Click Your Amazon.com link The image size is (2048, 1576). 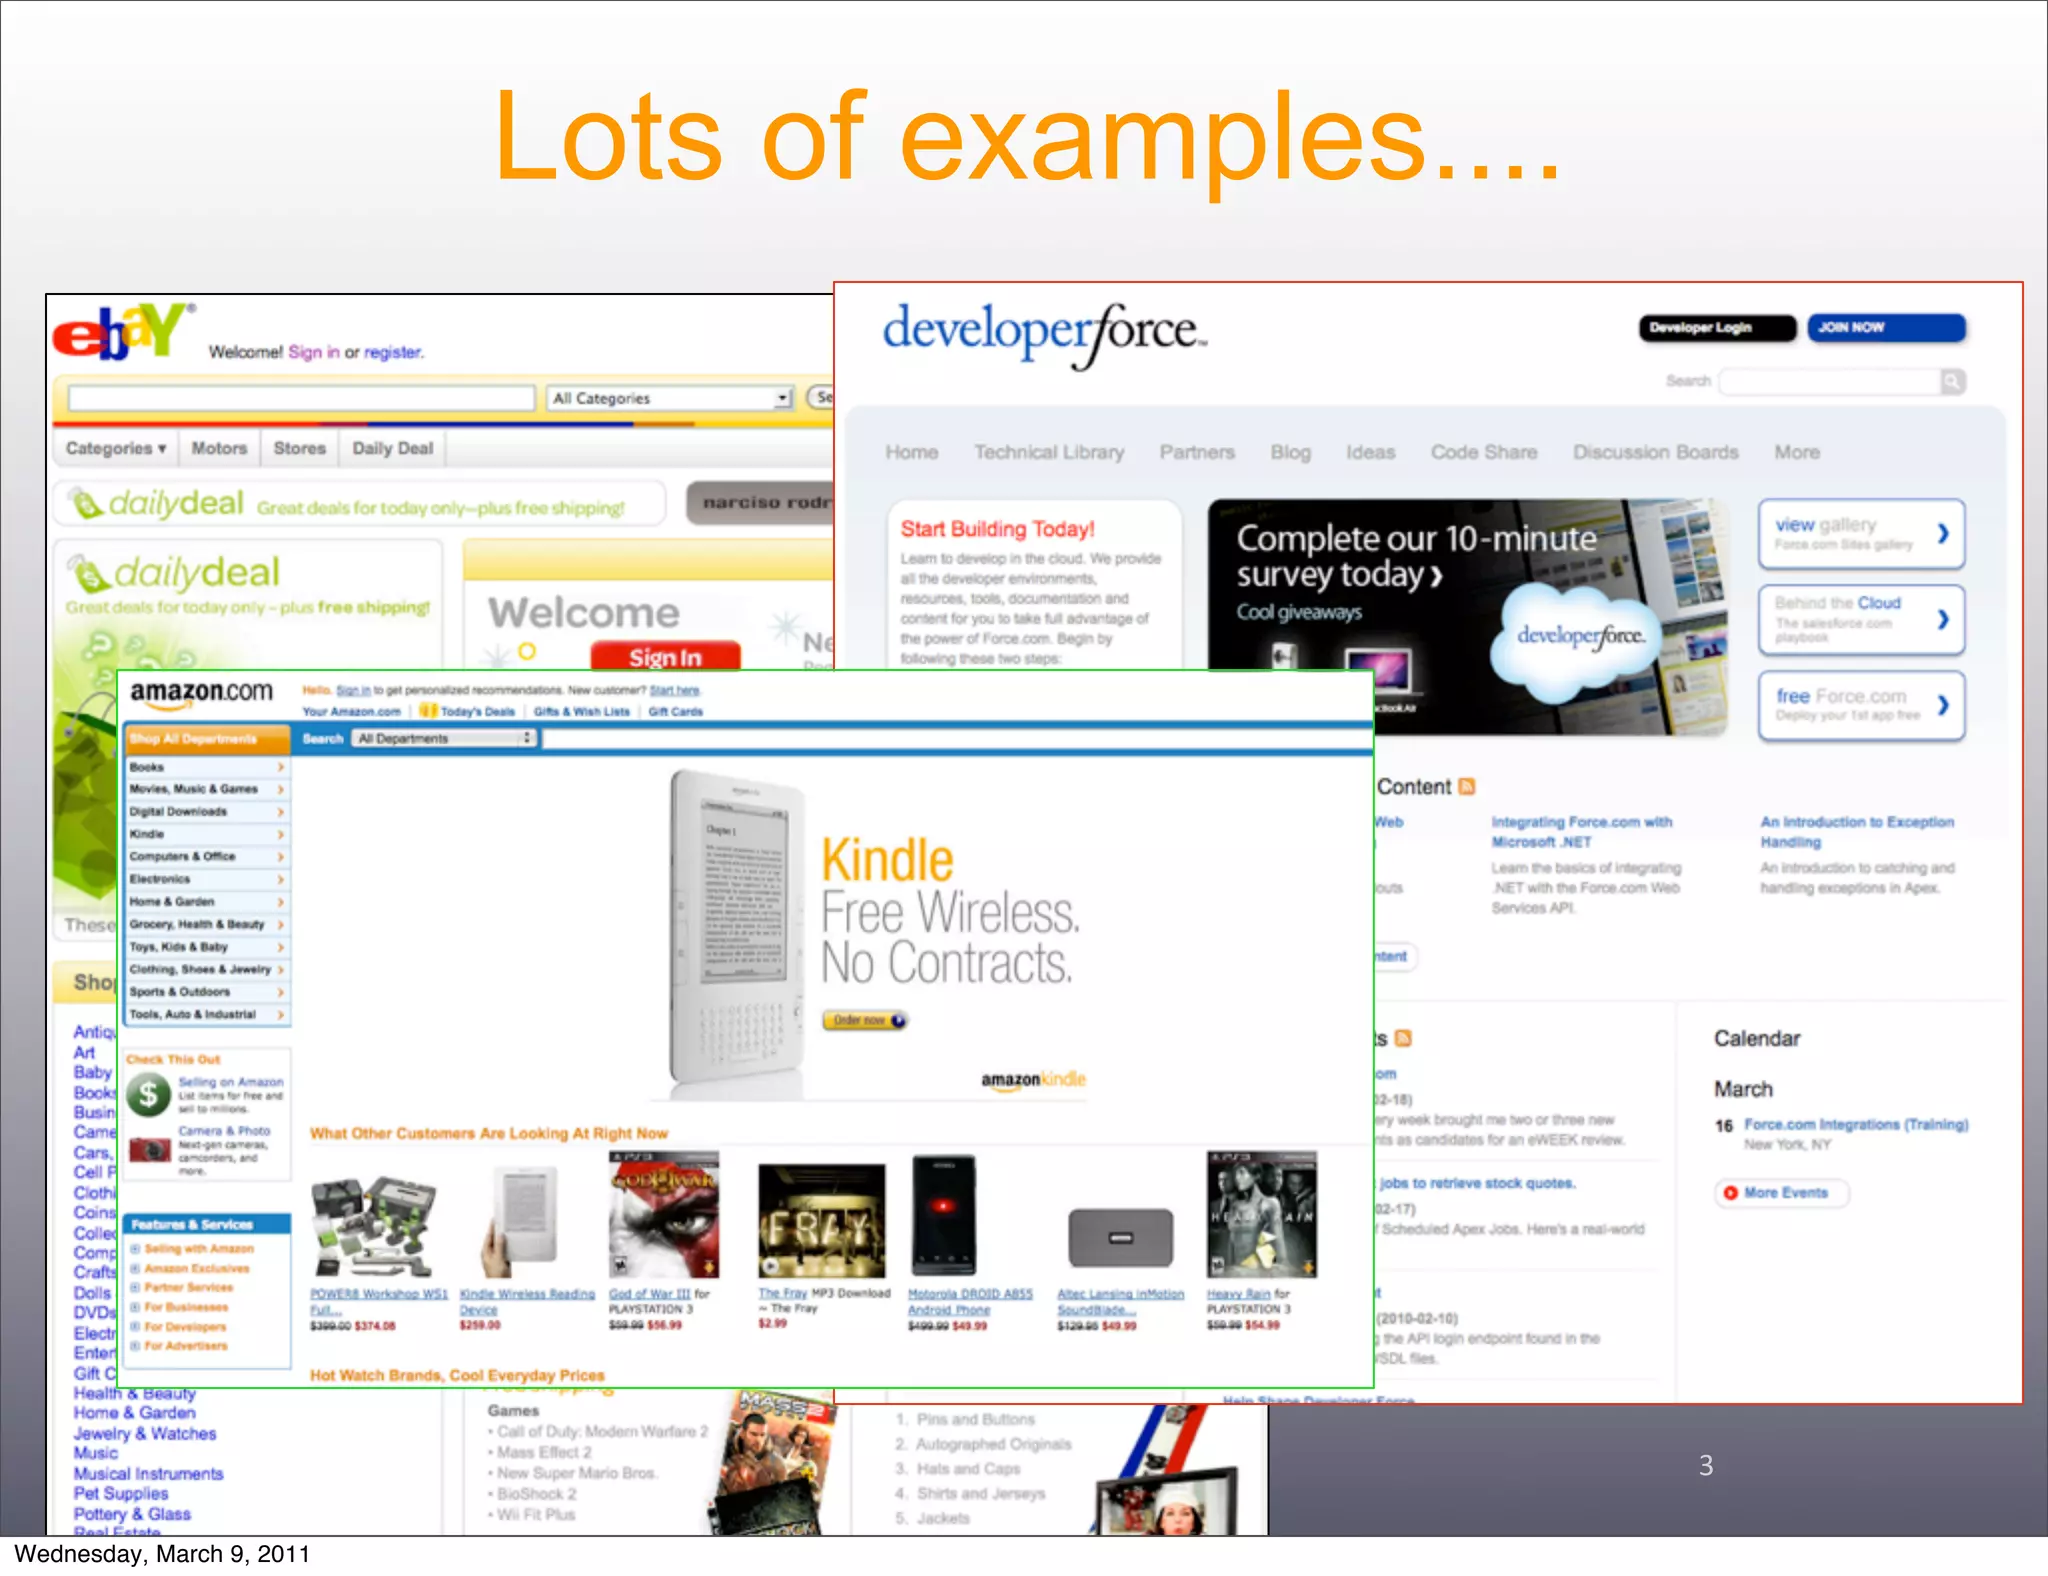pos(351,712)
